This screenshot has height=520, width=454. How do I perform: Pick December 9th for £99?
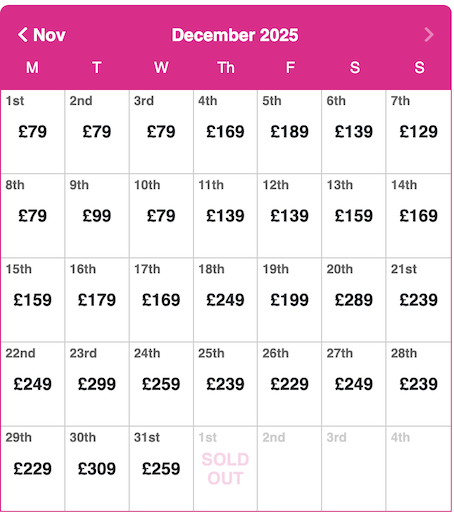pos(97,215)
